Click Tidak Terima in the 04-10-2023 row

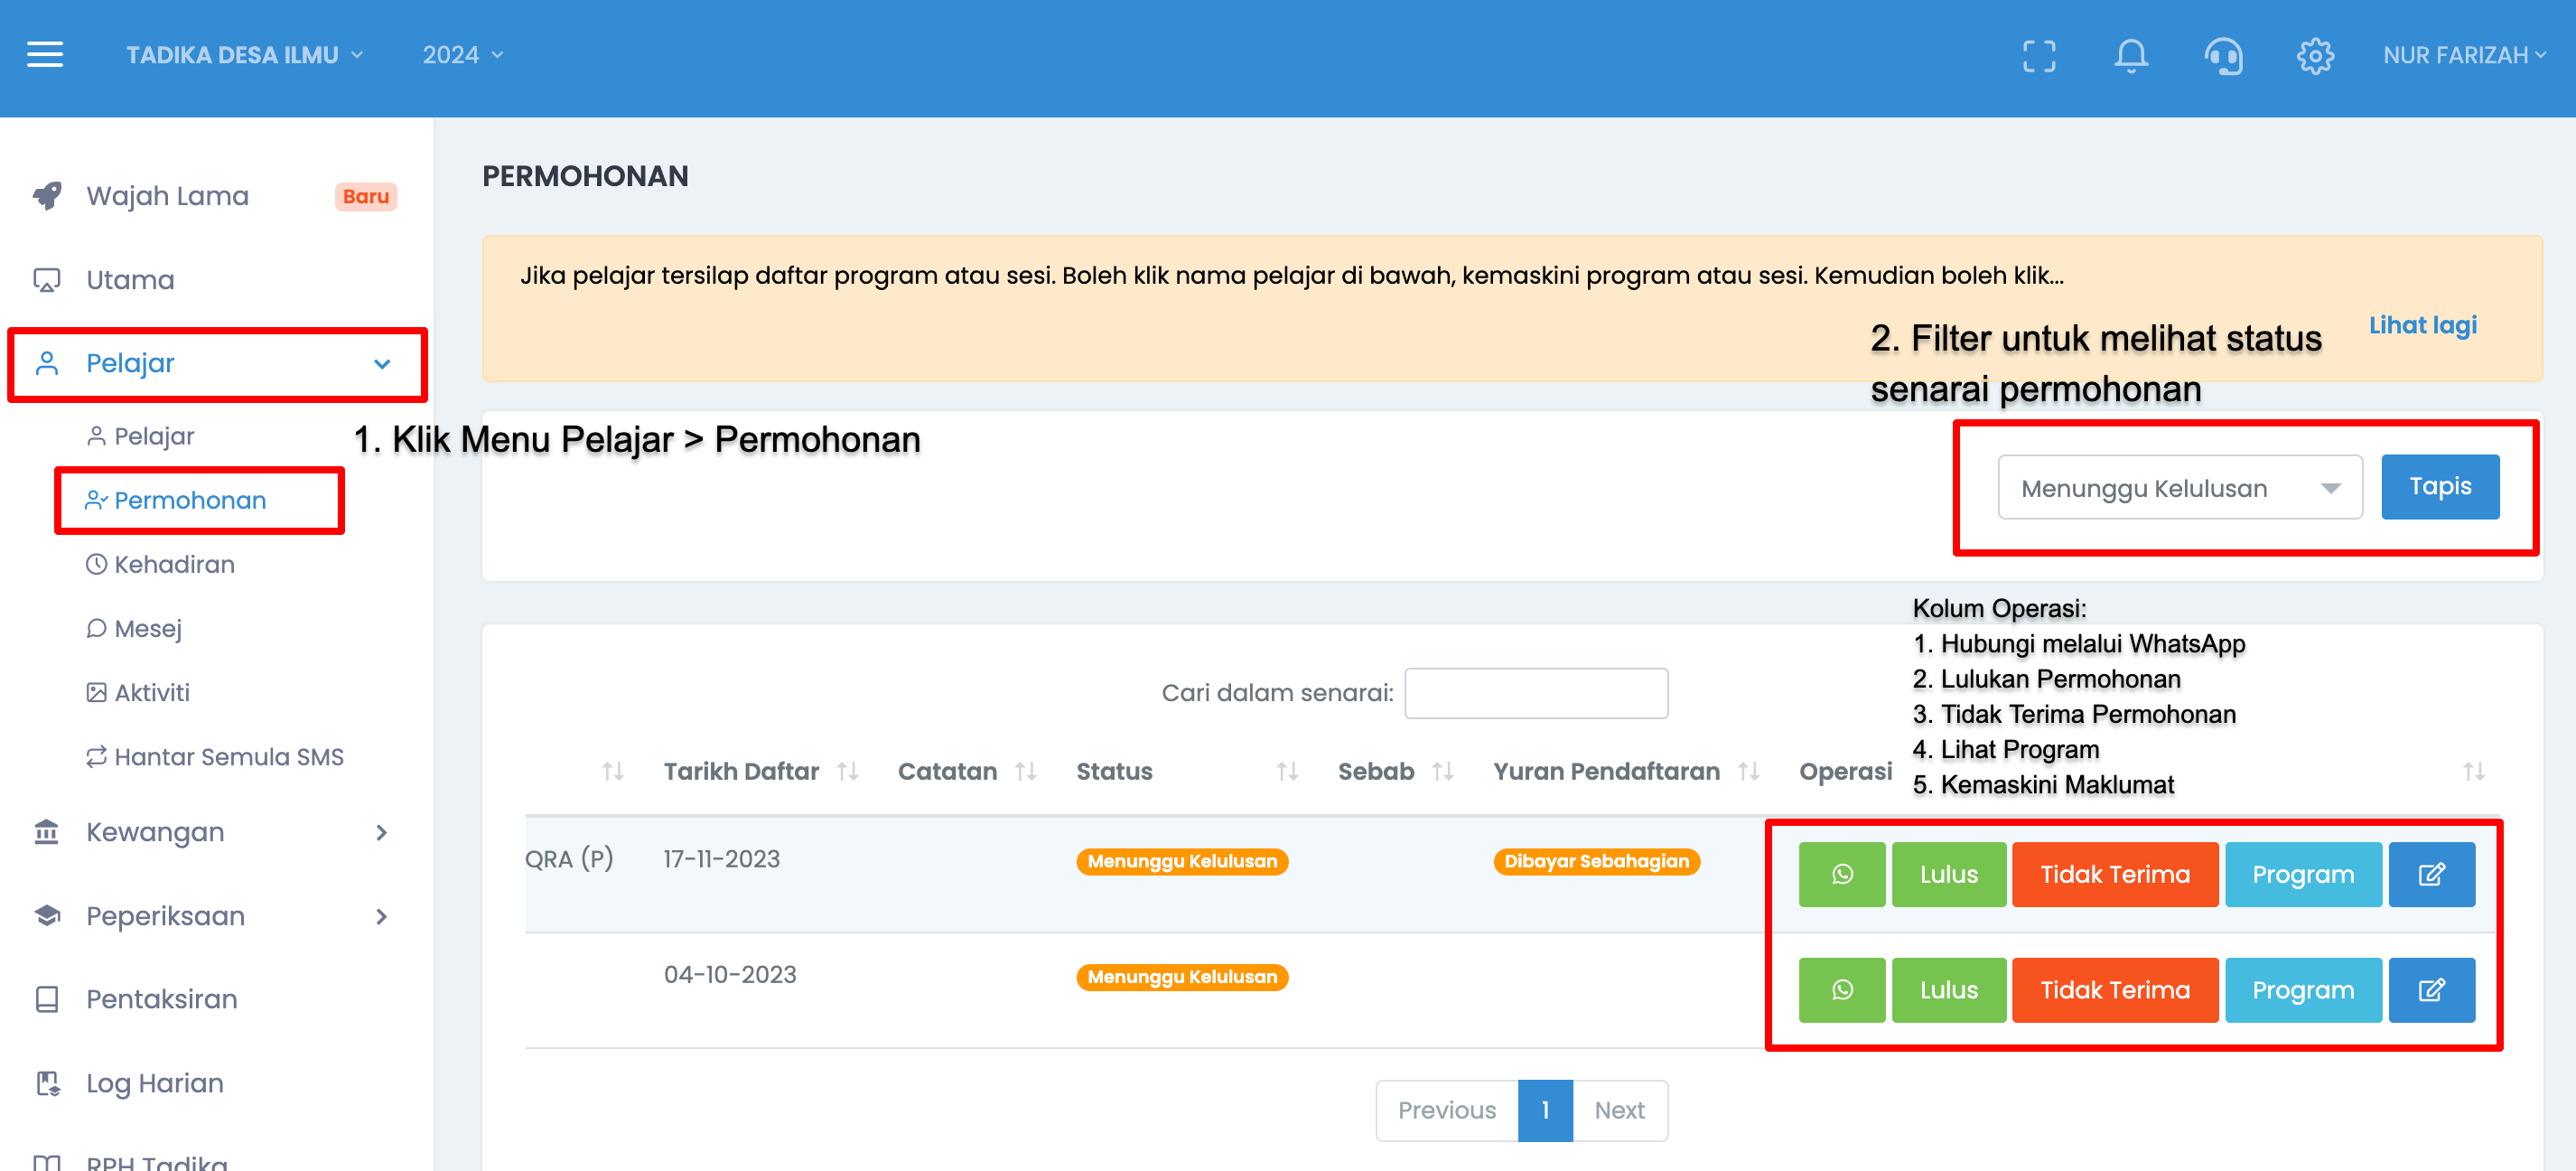tap(2115, 990)
